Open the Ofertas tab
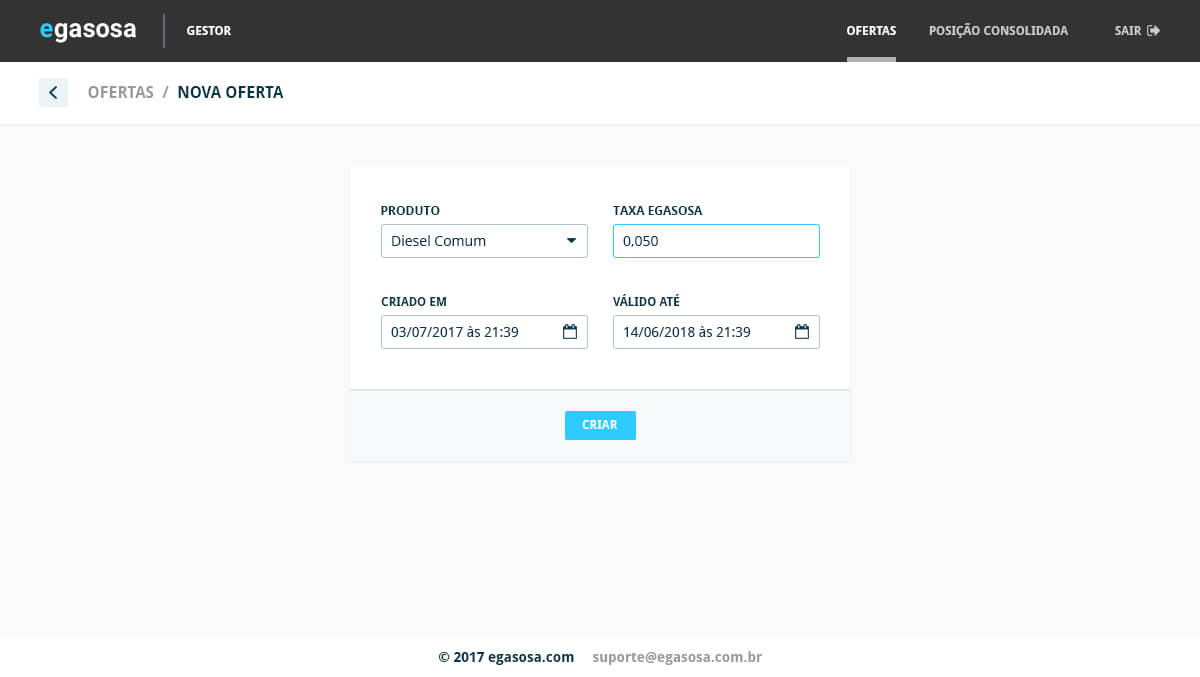Viewport: 1200px width, 677px height. 871,31
